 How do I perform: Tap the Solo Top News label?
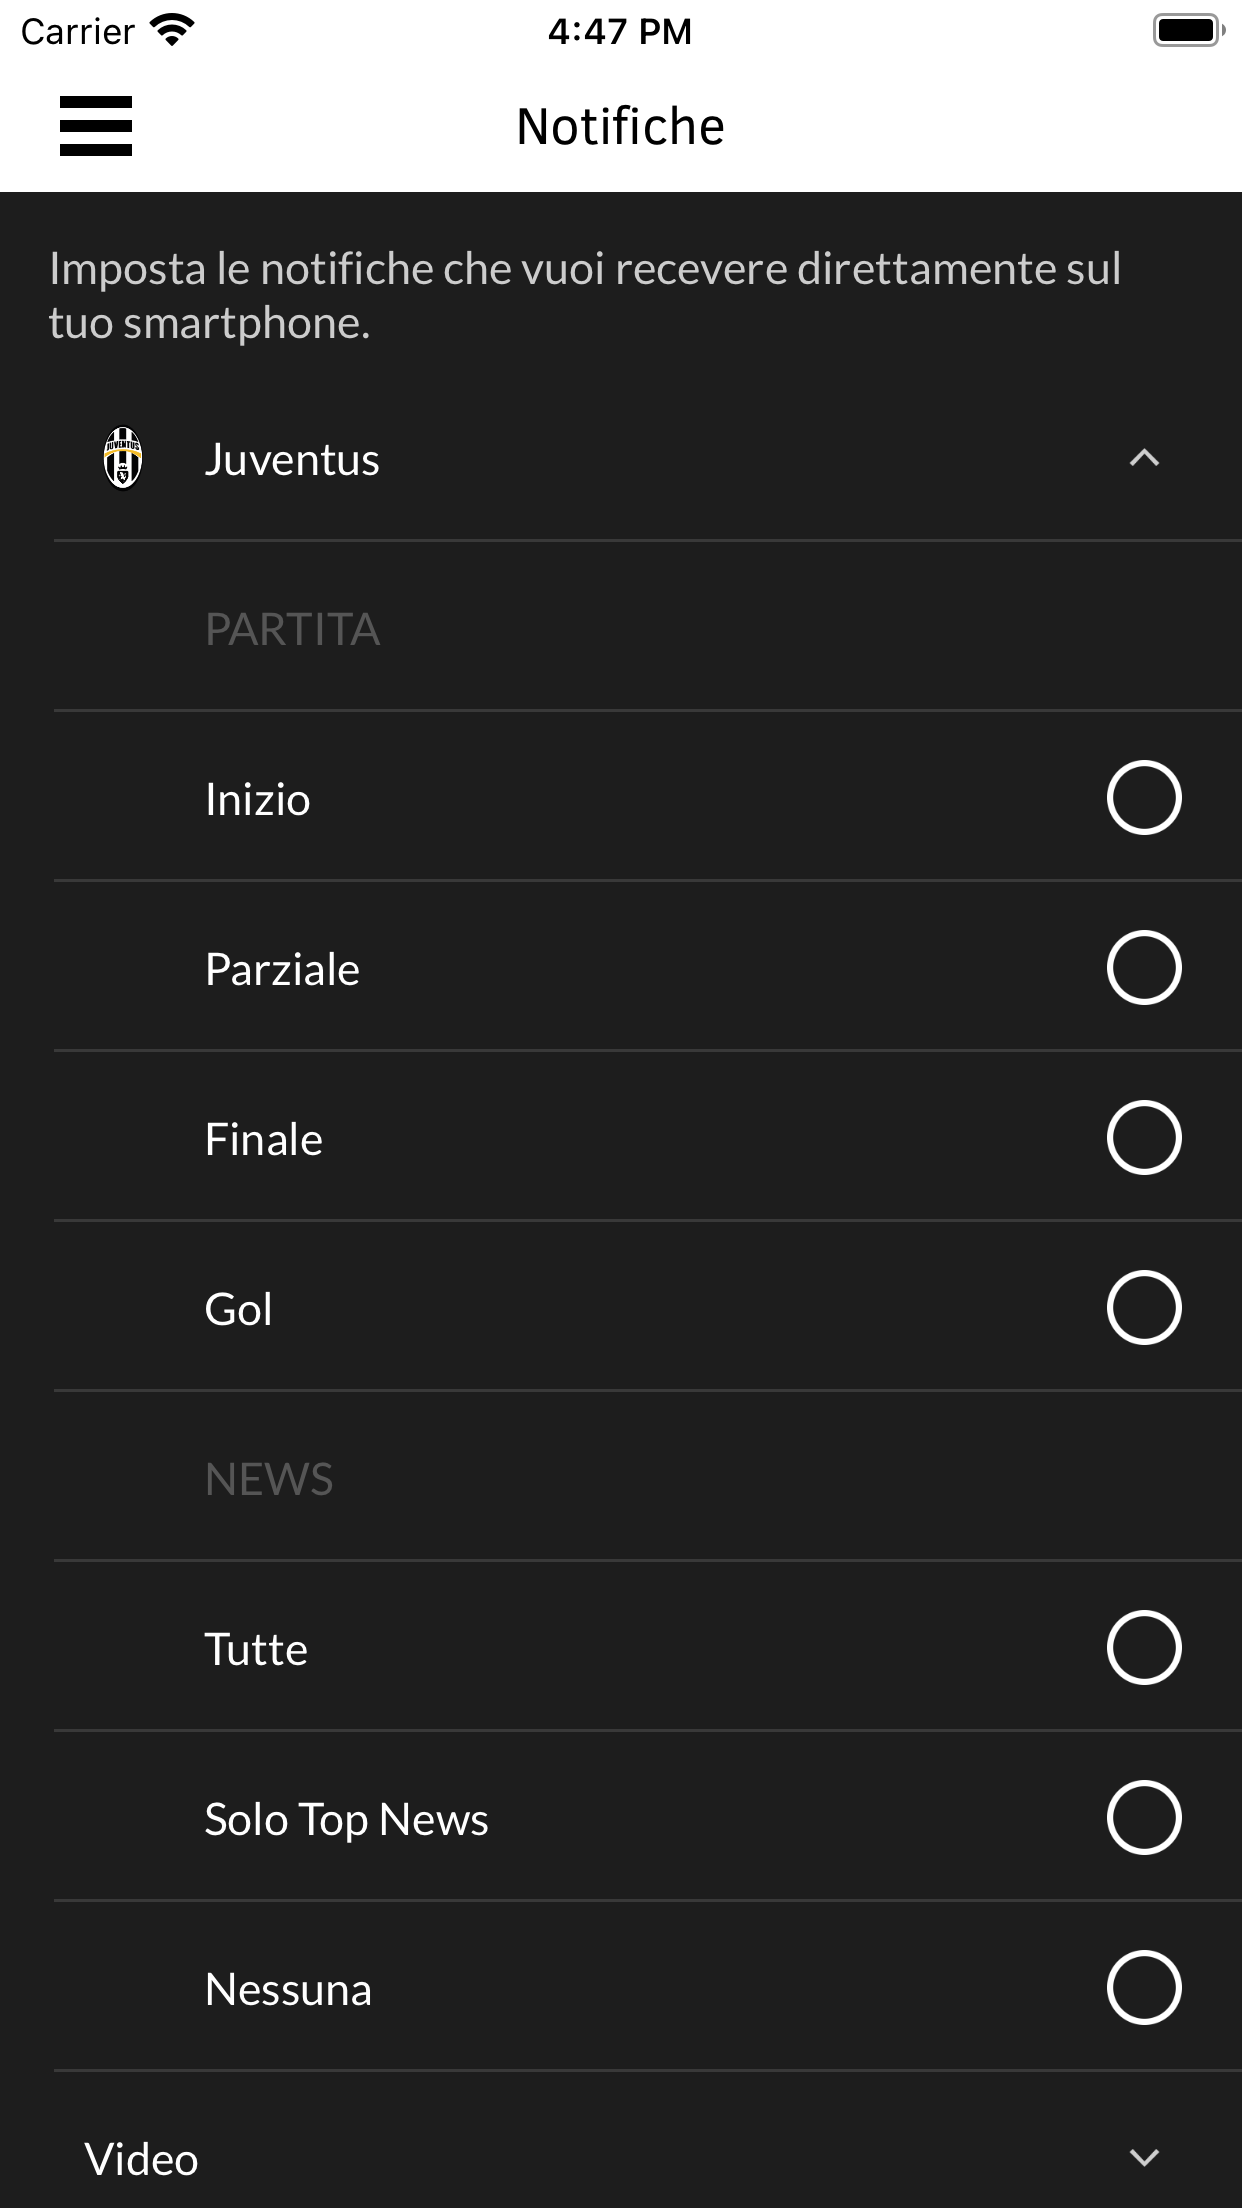(x=346, y=1820)
